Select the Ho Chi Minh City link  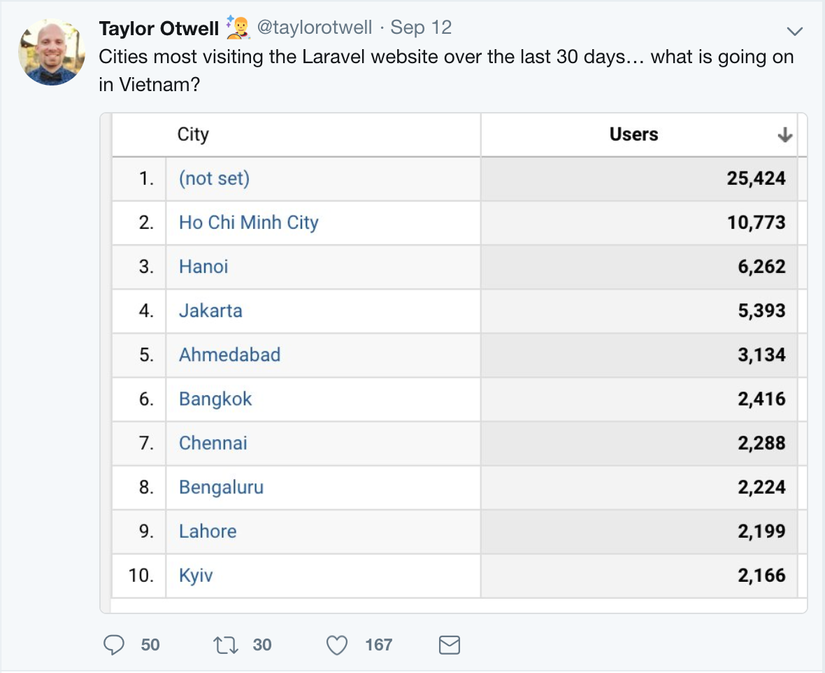pos(248,223)
